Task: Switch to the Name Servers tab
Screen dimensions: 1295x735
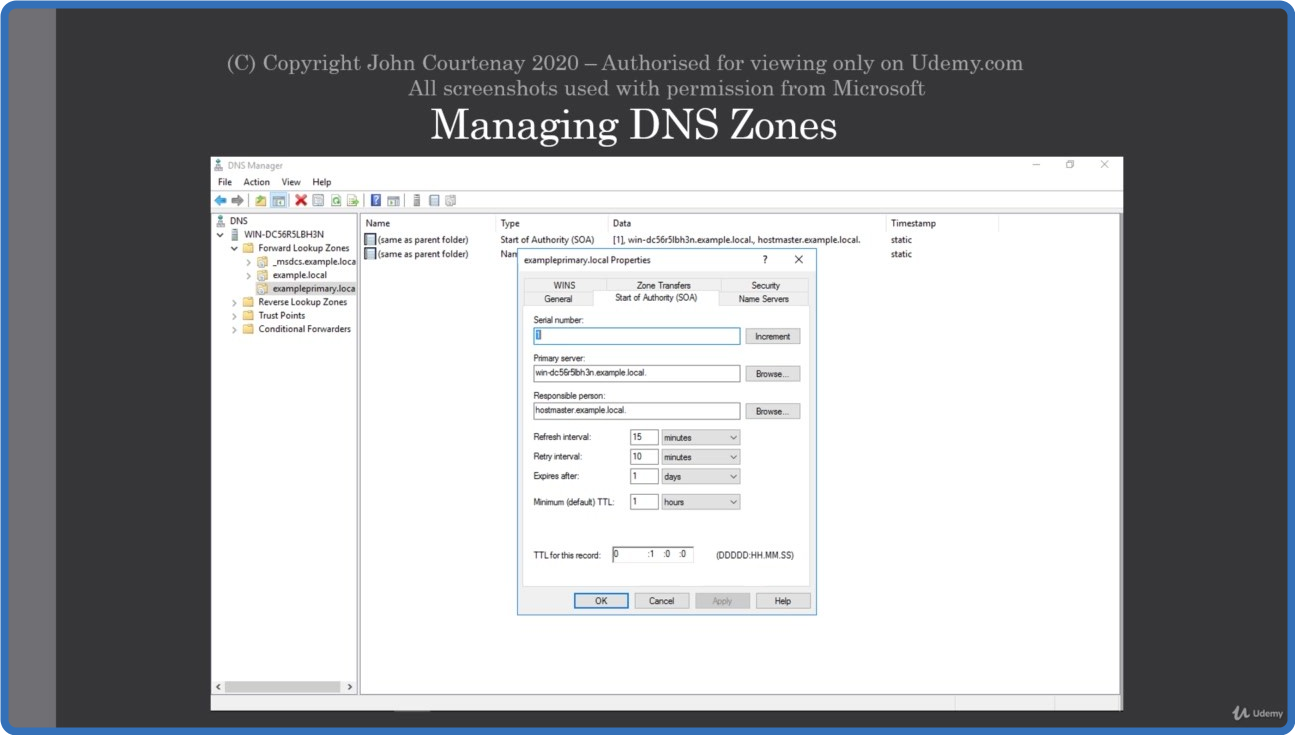Action: pyautogui.click(x=763, y=299)
